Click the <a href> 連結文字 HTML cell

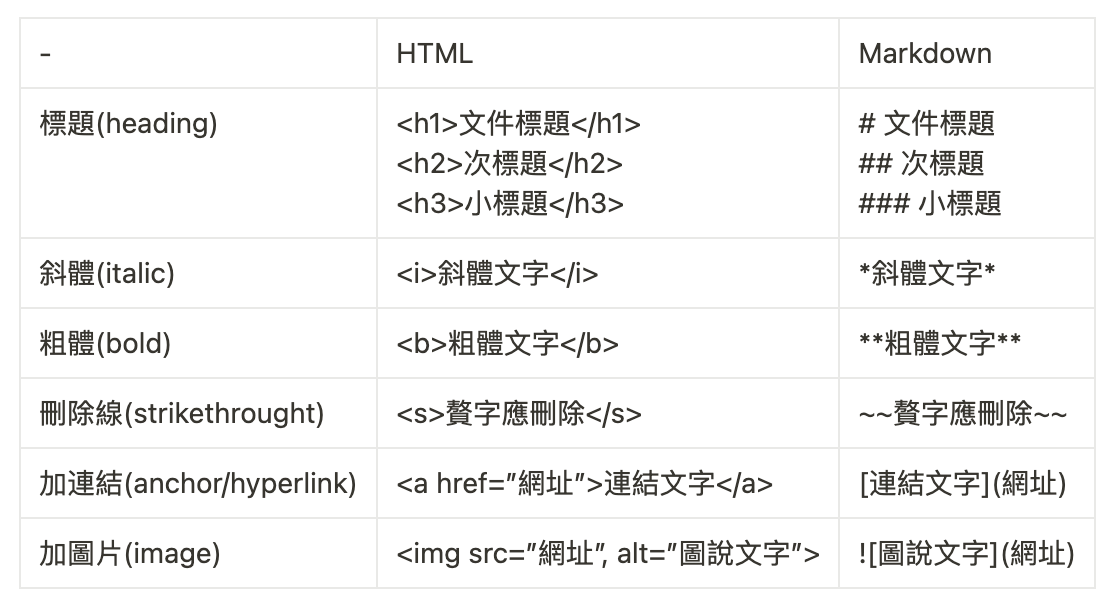coord(584,484)
